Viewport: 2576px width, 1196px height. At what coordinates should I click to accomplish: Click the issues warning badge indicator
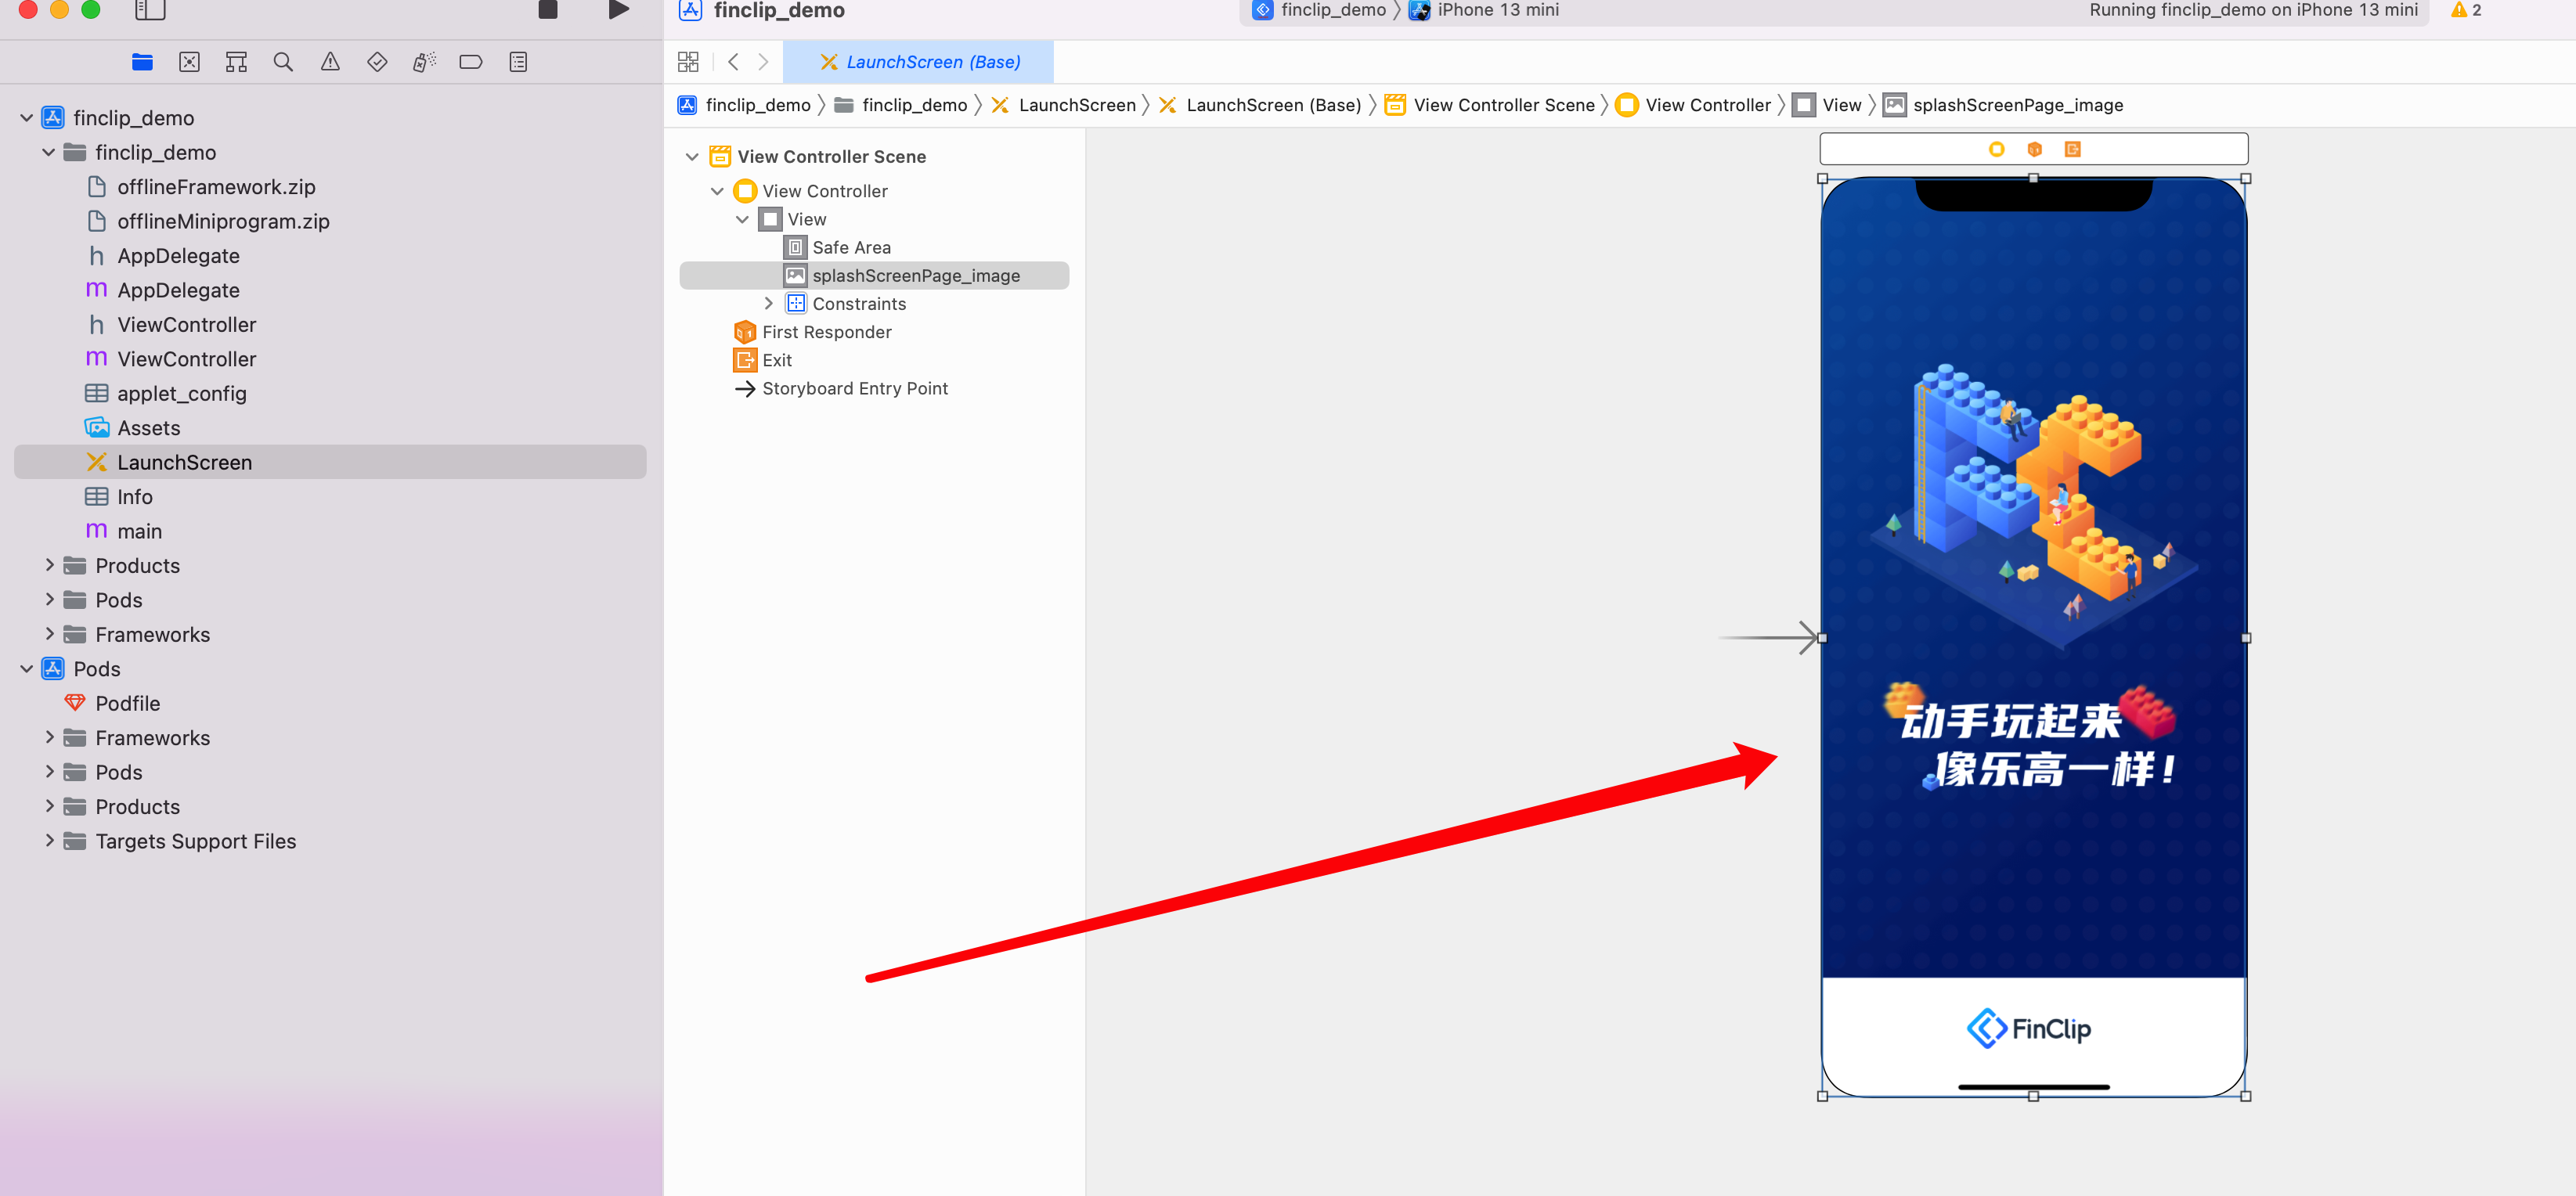point(2466,10)
